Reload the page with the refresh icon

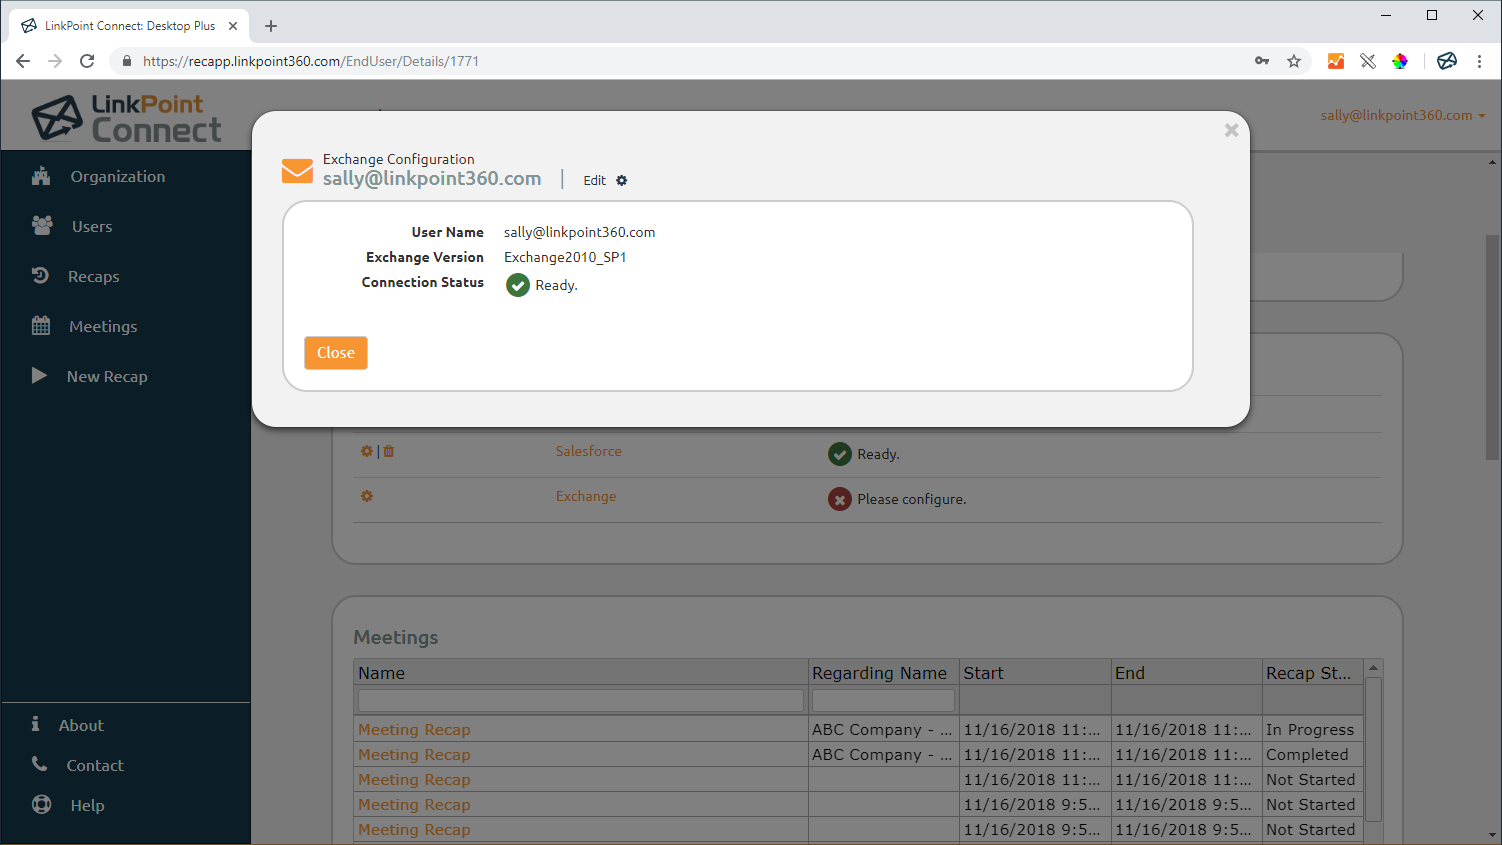87,61
